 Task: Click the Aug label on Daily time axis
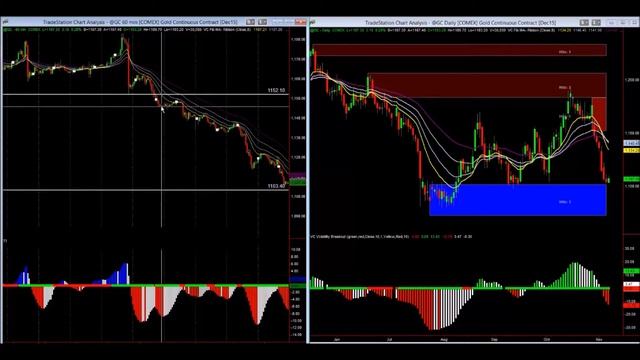point(444,339)
